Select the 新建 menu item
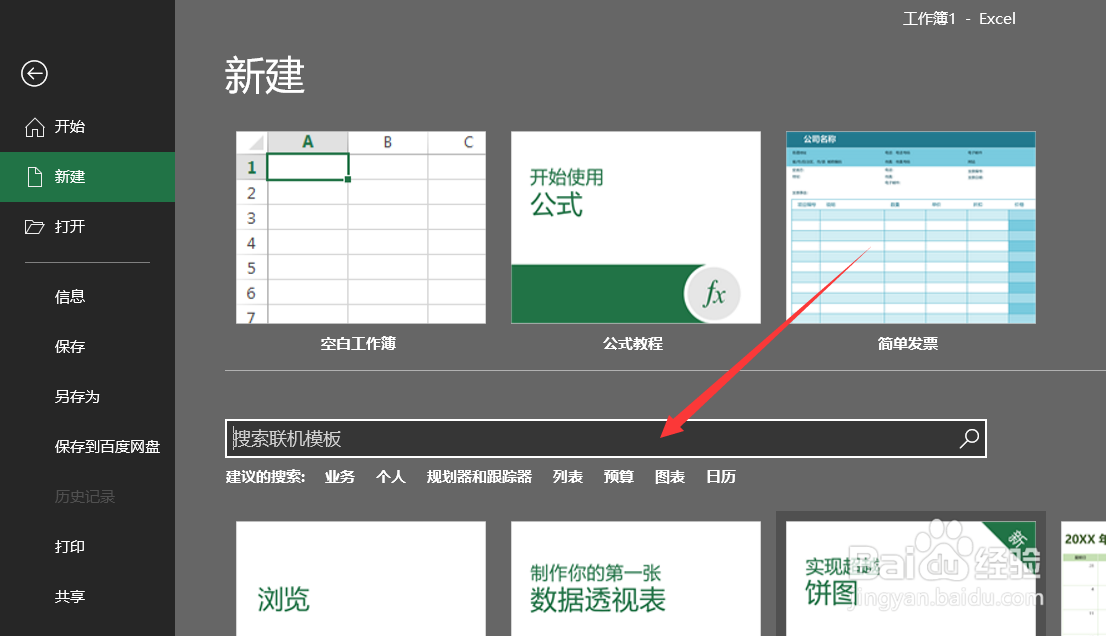Viewport: 1106px width, 636px height. 87,177
